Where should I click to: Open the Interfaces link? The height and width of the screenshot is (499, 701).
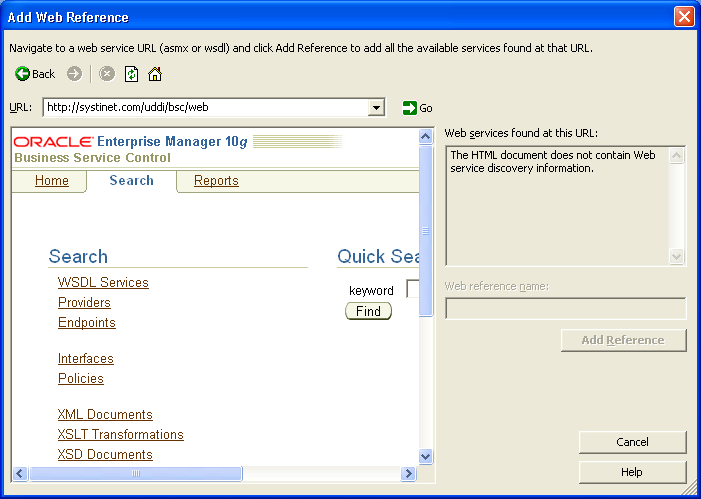click(86, 359)
